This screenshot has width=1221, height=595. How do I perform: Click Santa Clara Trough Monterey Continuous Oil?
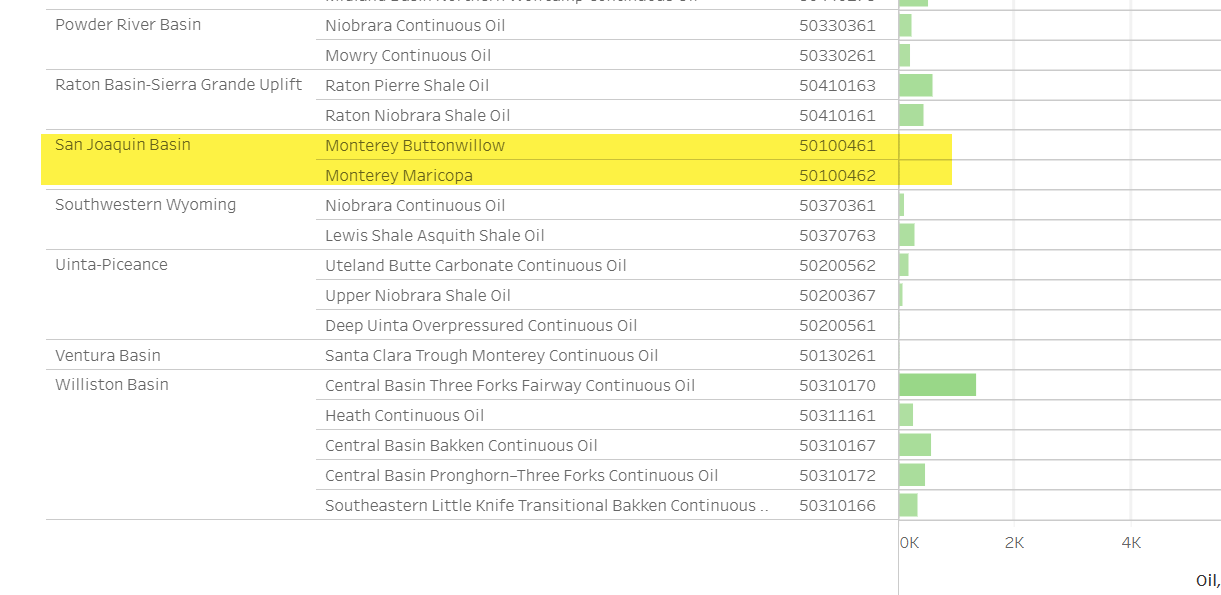pos(491,356)
